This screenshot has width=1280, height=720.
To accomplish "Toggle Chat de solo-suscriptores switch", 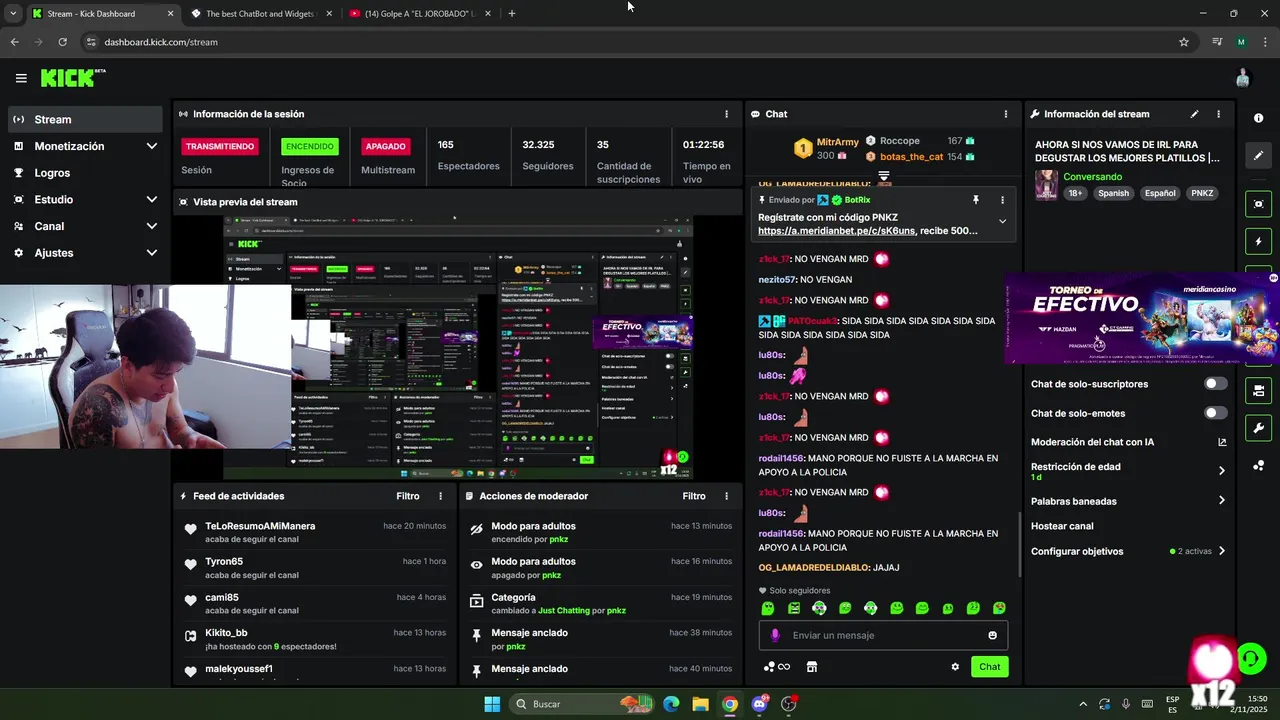I will [x=1215, y=384].
